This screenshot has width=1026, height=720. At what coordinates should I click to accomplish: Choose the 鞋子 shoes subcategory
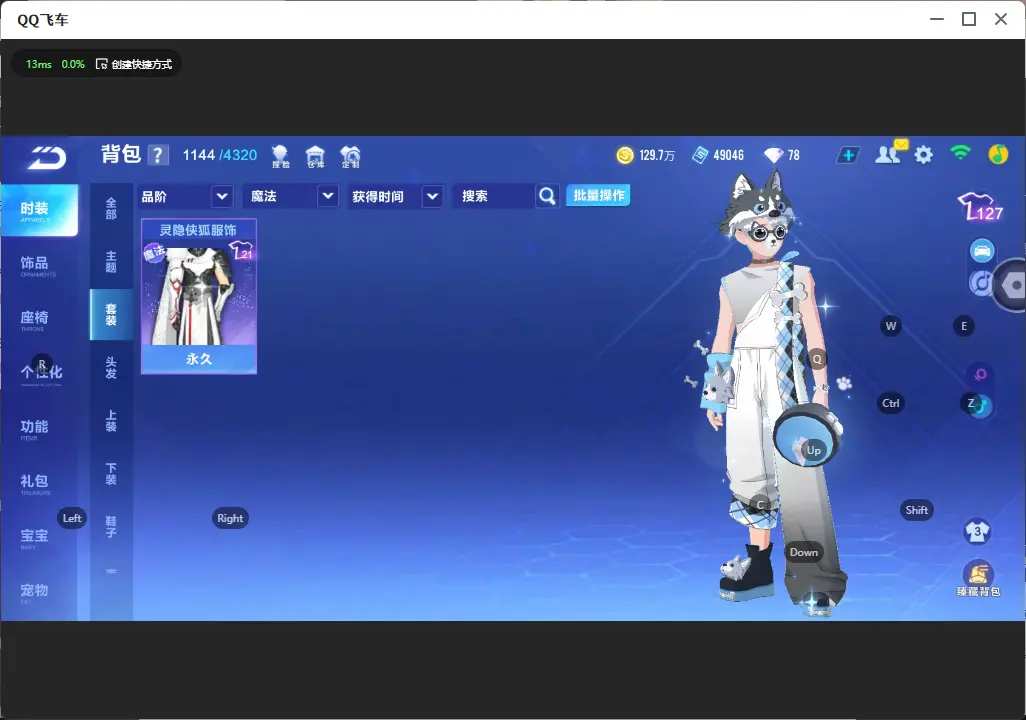[111, 527]
